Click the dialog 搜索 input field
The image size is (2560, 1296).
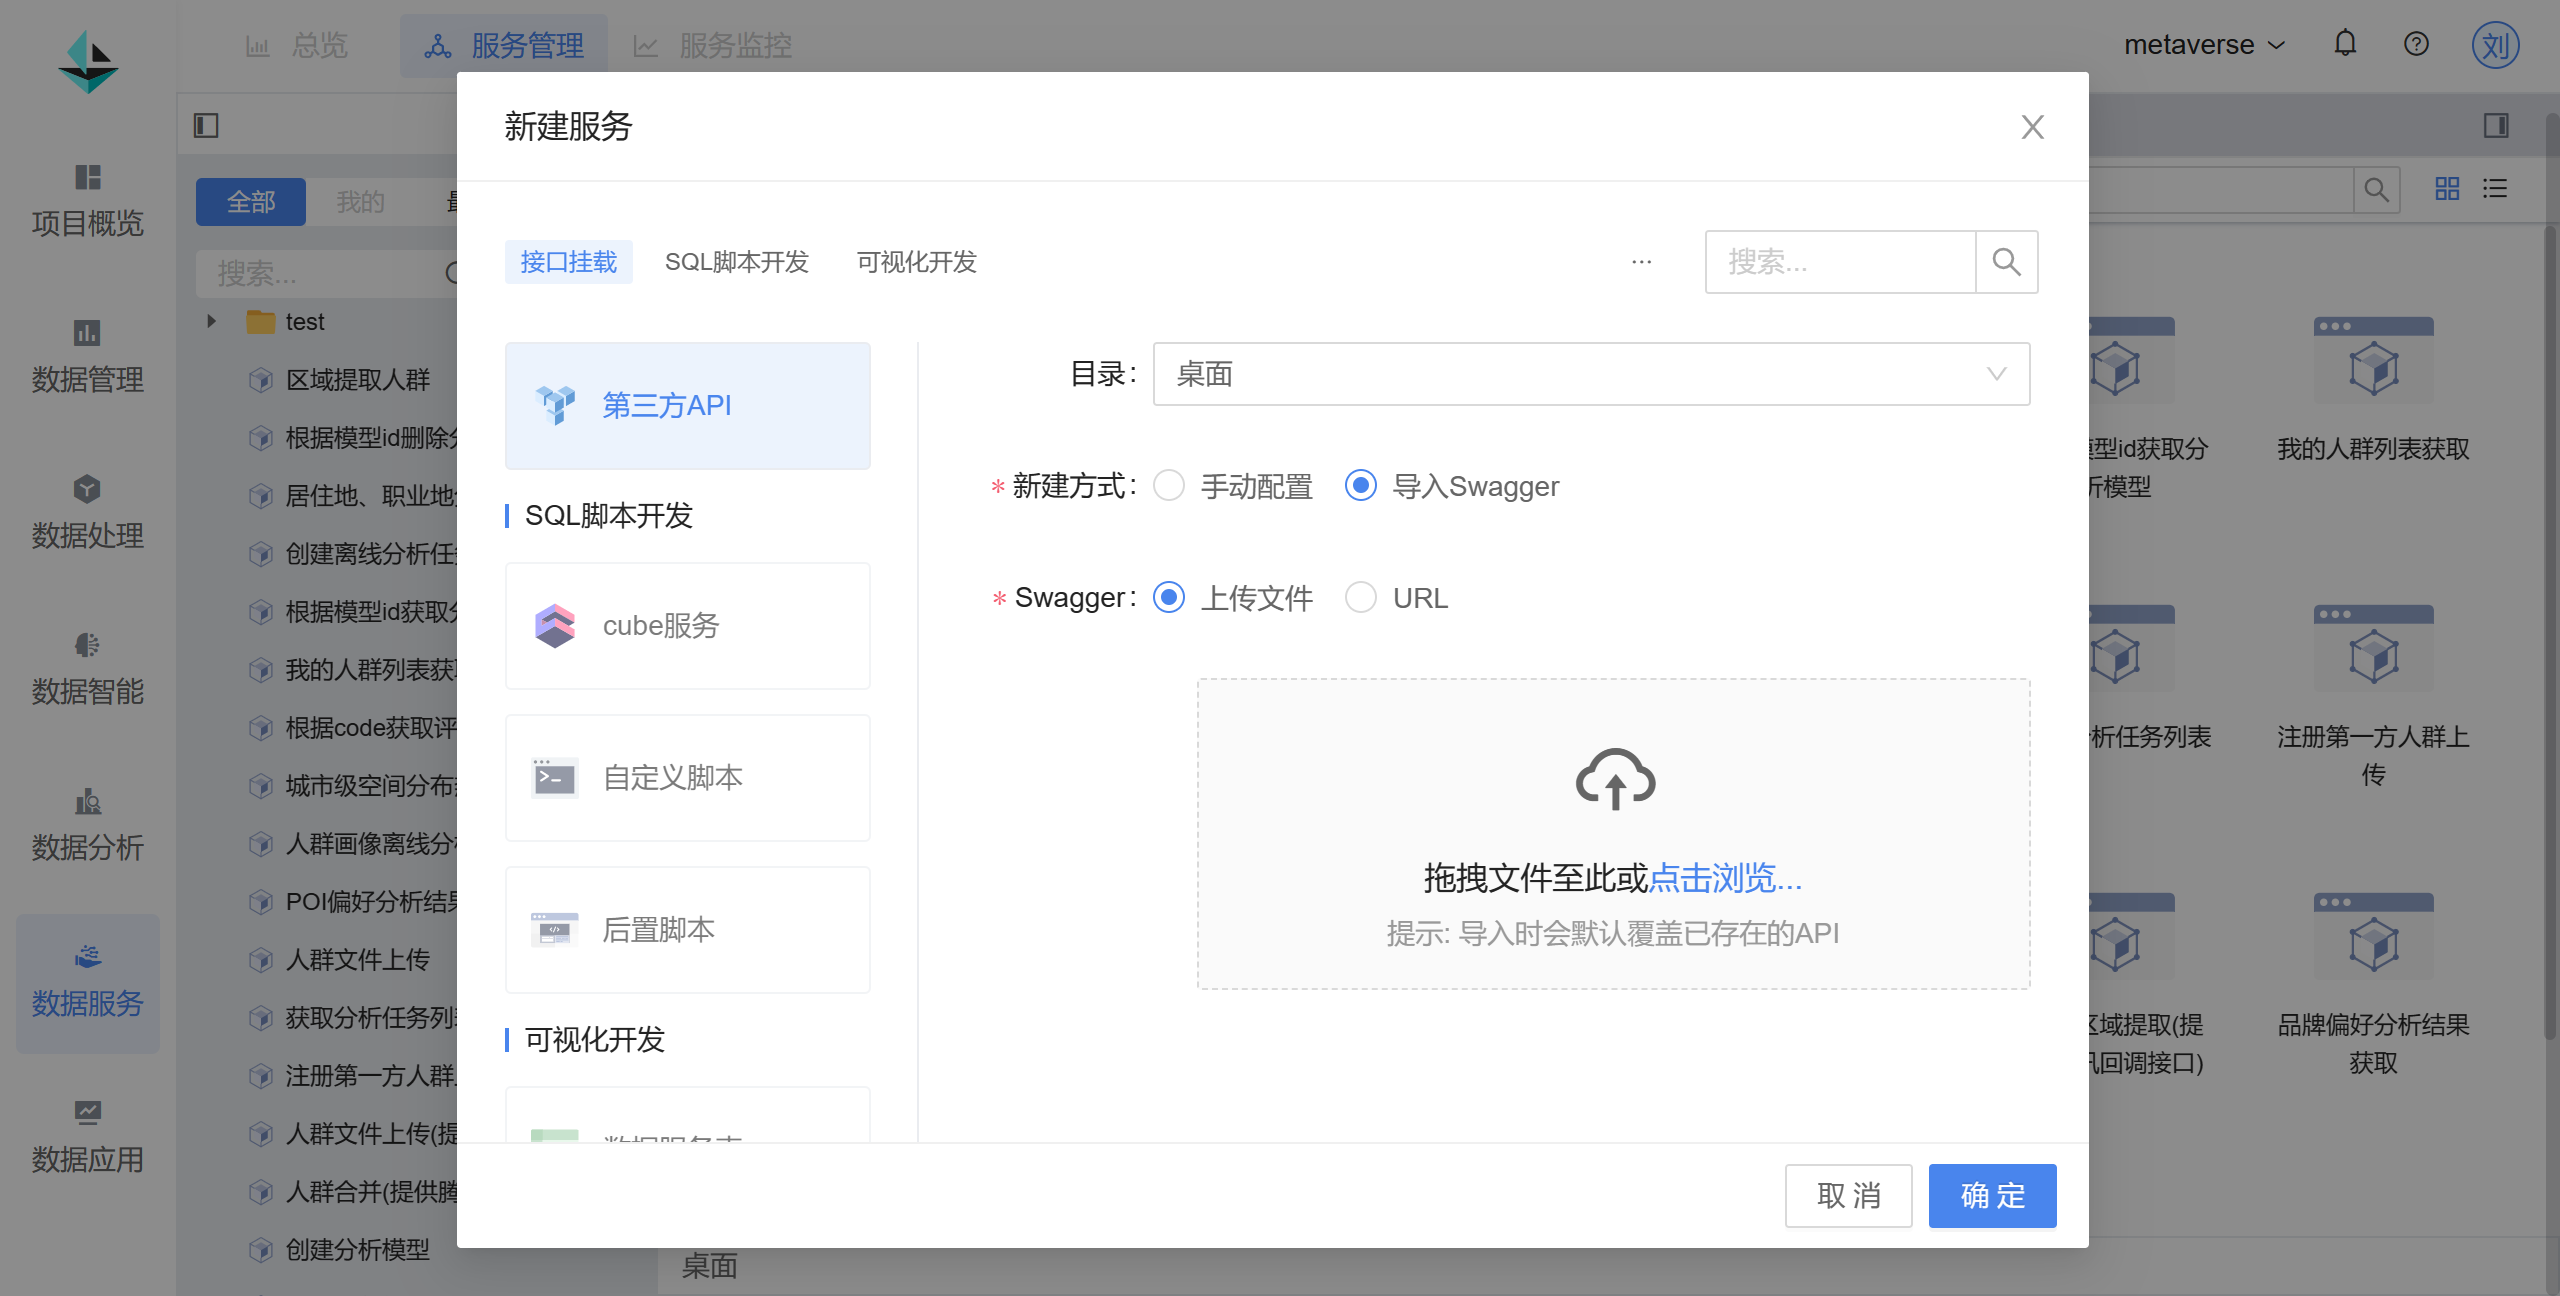pos(1840,262)
